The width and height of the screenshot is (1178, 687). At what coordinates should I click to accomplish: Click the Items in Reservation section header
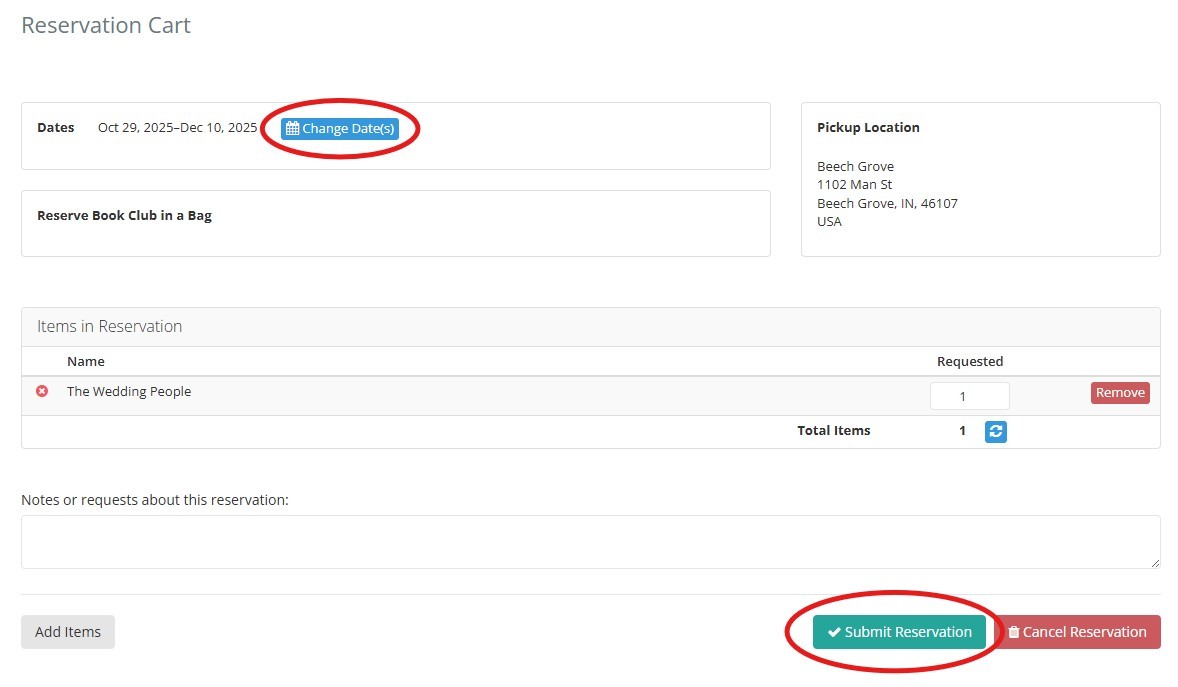pyautogui.click(x=108, y=326)
